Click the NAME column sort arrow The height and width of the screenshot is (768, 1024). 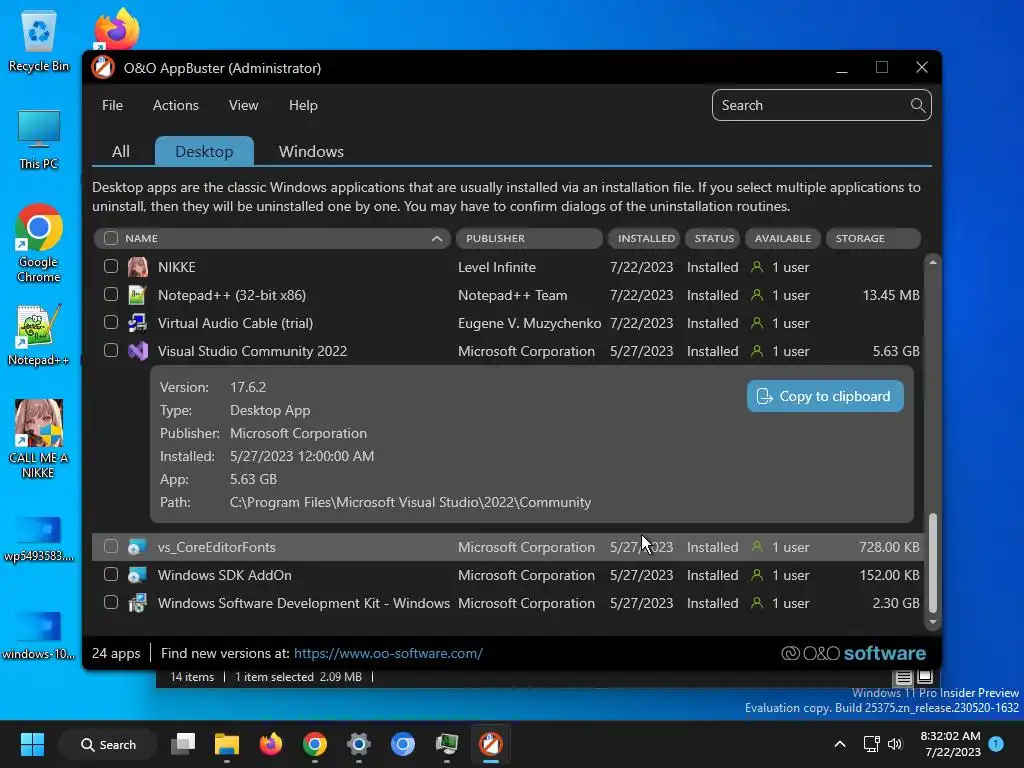click(x=437, y=239)
